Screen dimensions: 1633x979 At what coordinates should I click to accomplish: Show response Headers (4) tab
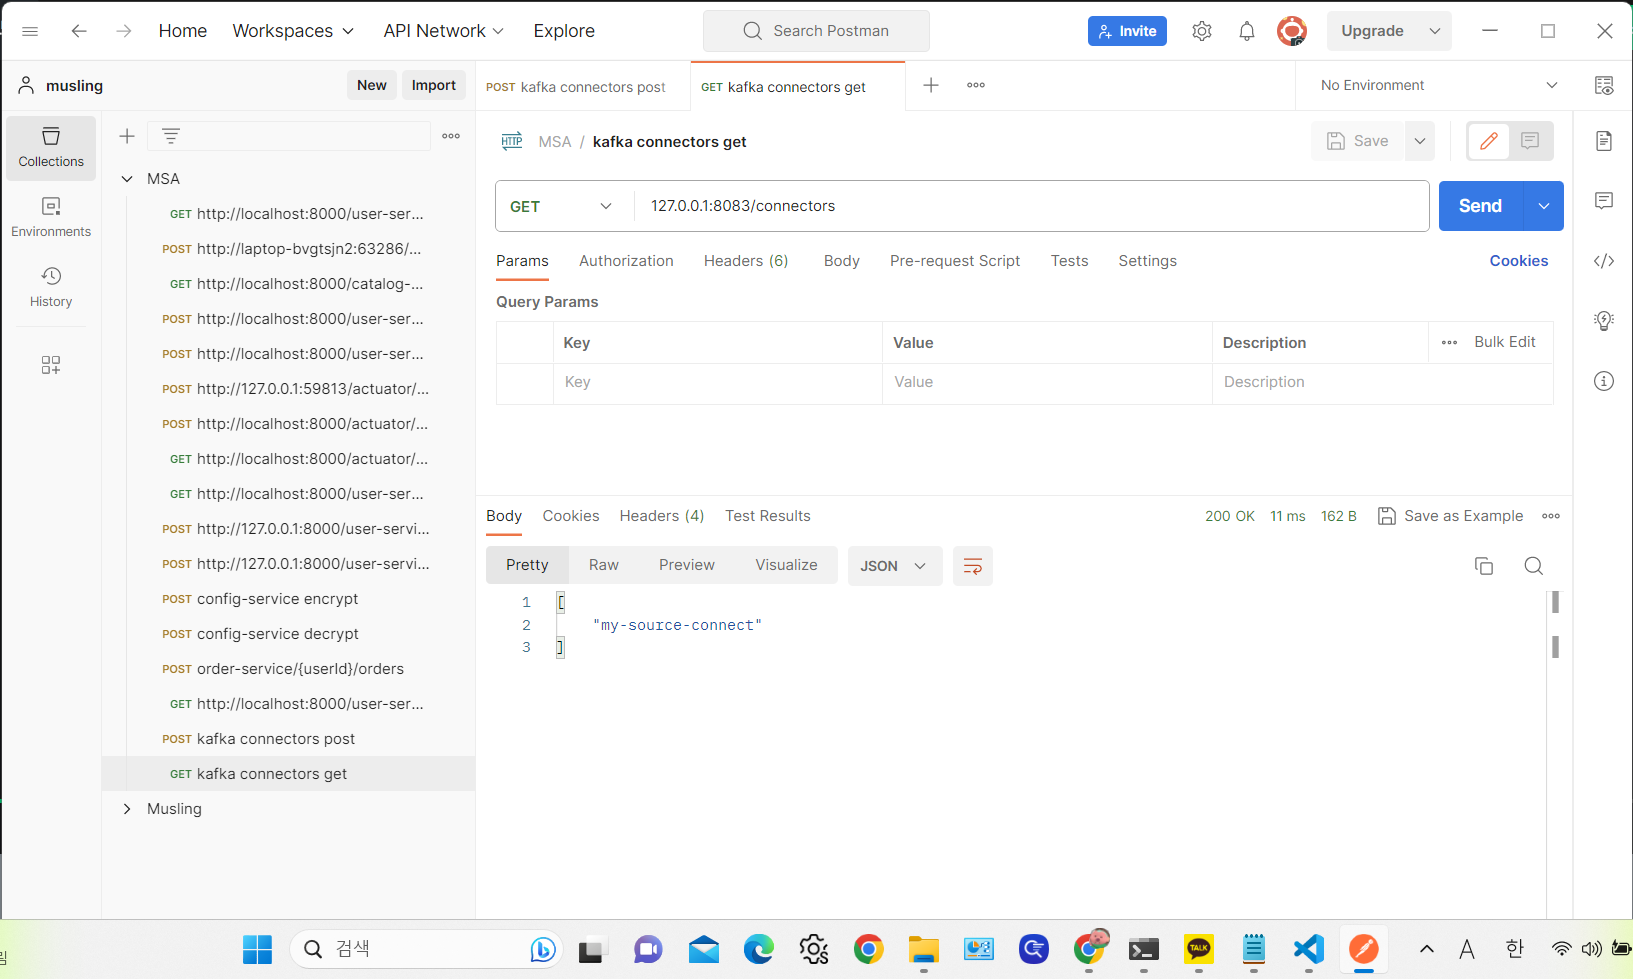pyautogui.click(x=662, y=516)
